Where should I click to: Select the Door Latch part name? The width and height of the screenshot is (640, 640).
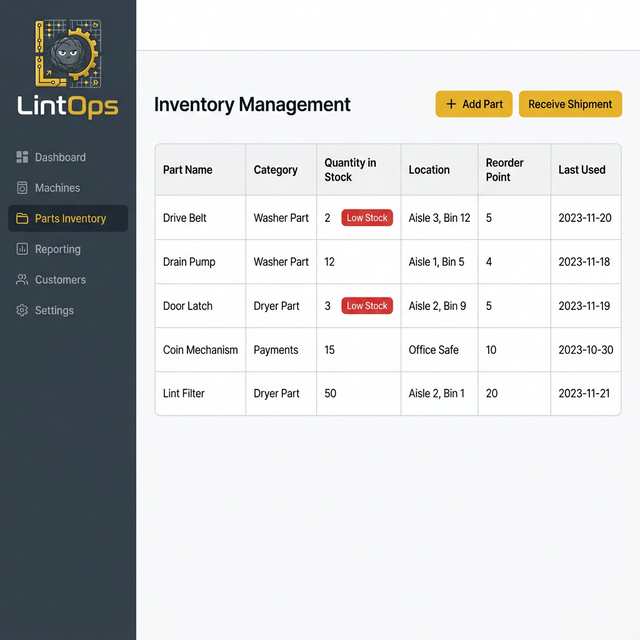click(188, 306)
